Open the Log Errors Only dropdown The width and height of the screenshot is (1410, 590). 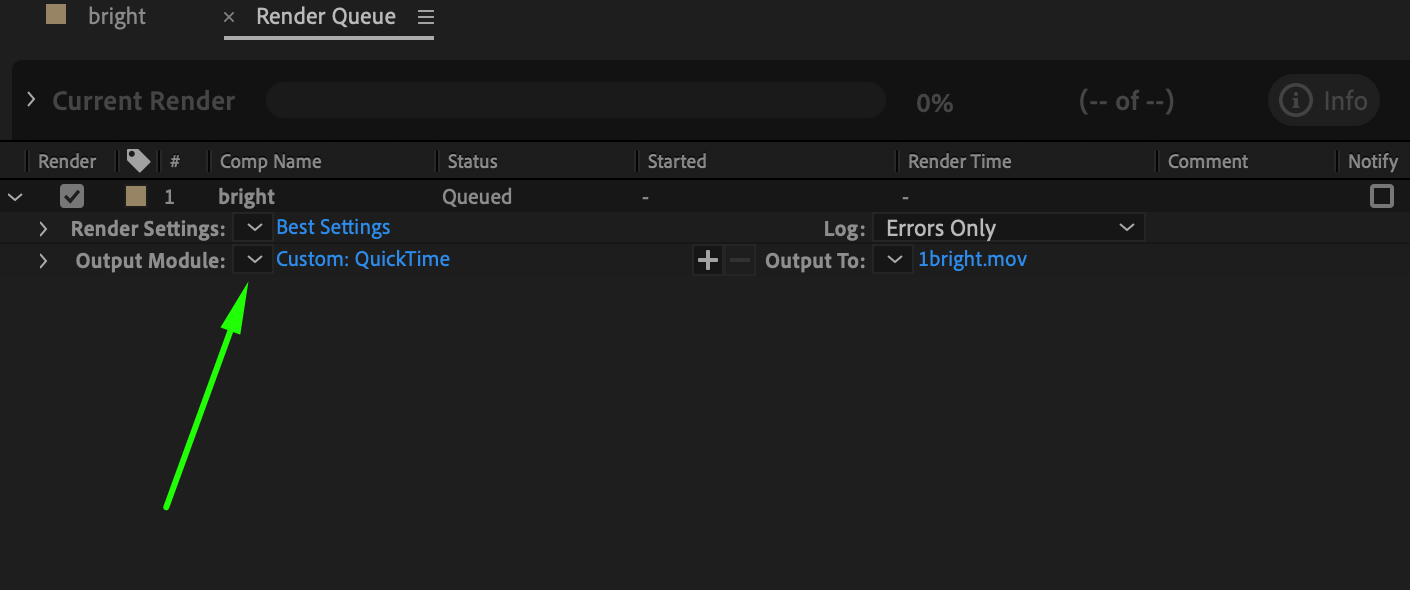1008,228
